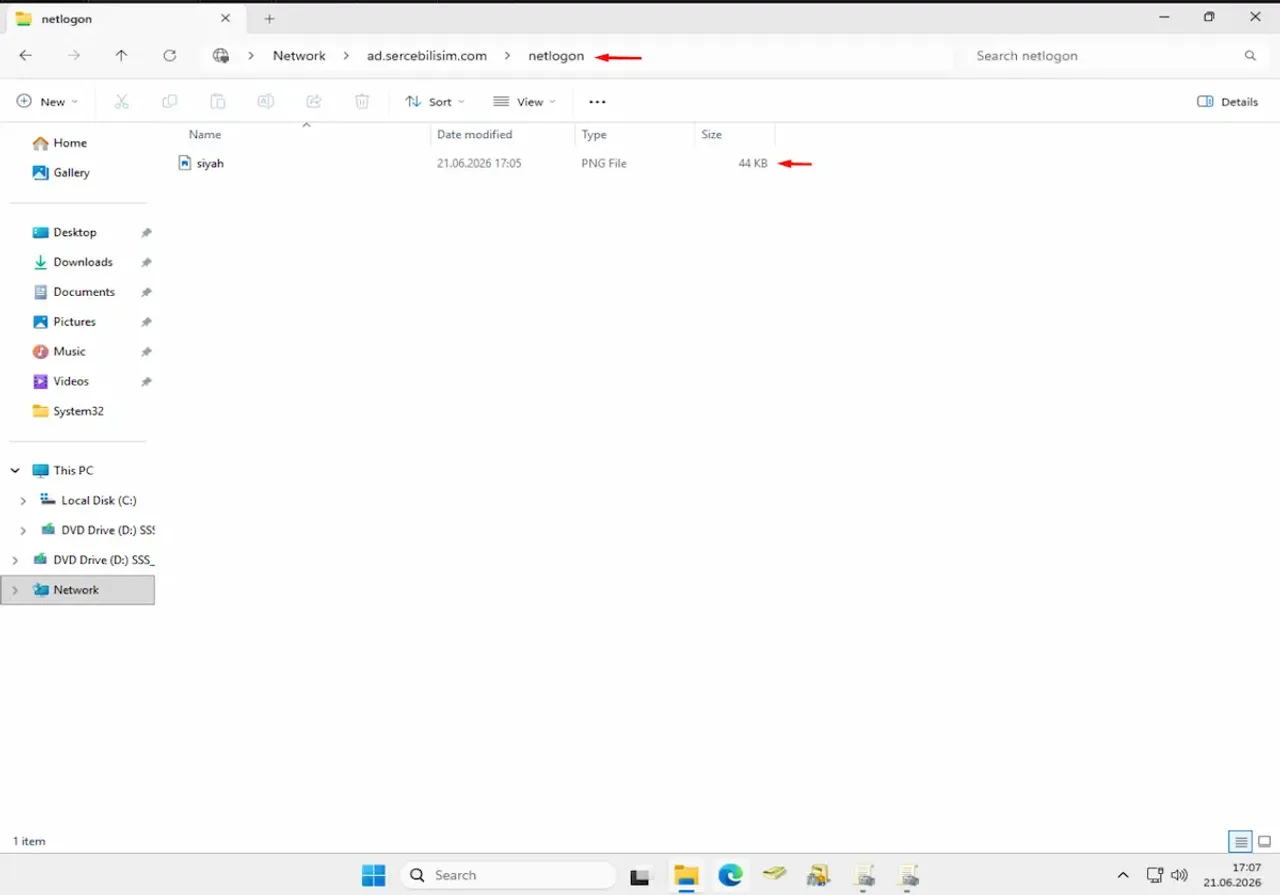Click the PNG File type cell
Screen dimensions: 1280x895
click(x=604, y=163)
